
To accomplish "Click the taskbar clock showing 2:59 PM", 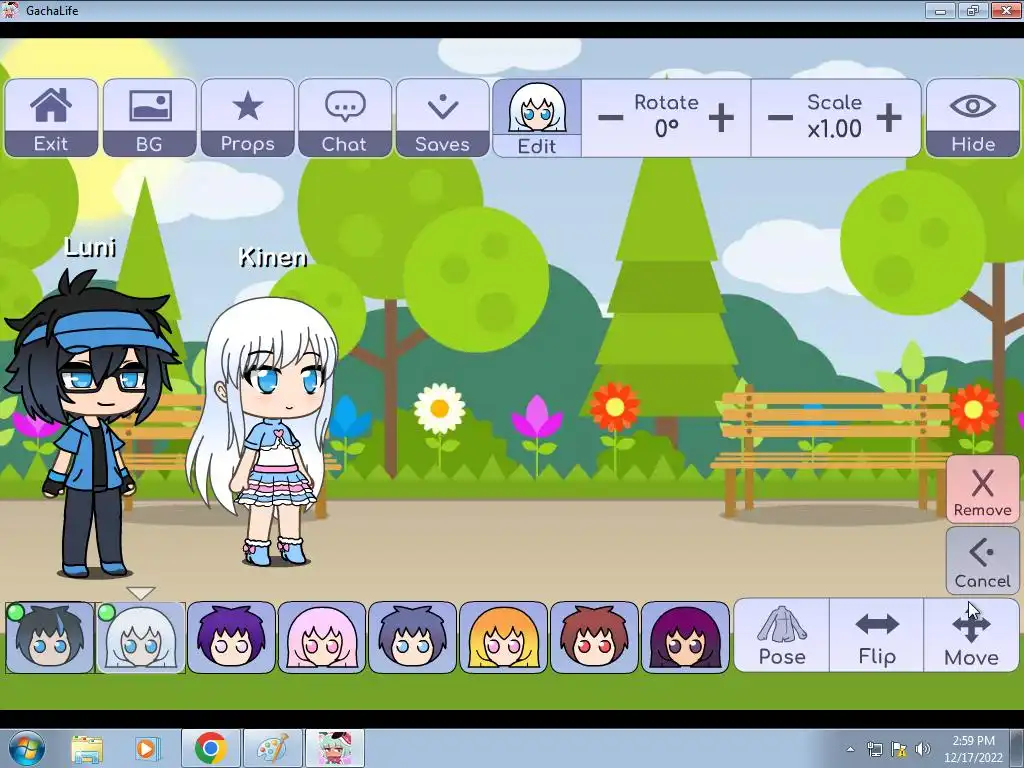I will tap(973, 749).
